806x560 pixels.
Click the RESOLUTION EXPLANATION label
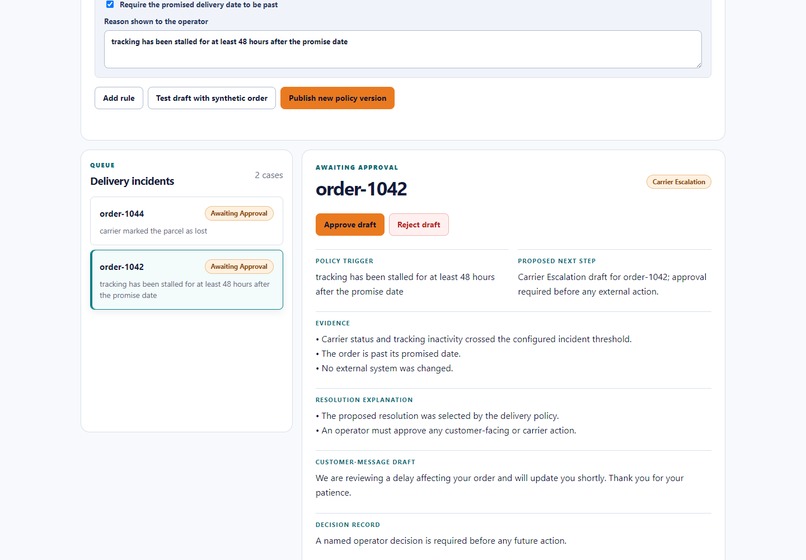pos(364,400)
